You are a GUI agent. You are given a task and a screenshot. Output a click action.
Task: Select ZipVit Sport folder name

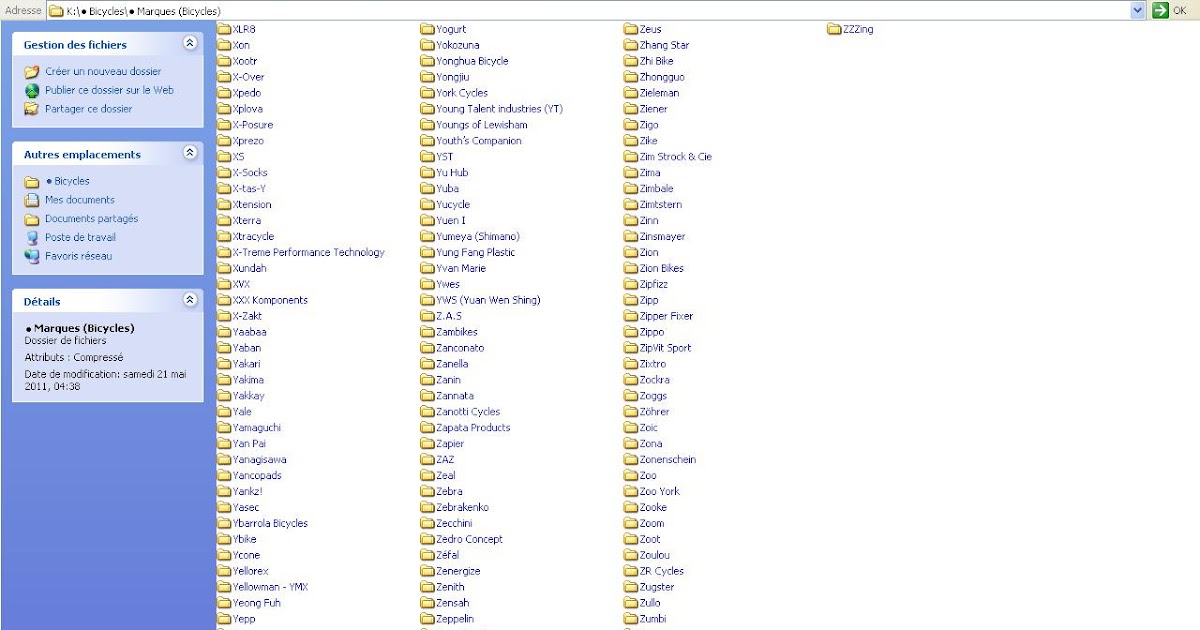665,348
